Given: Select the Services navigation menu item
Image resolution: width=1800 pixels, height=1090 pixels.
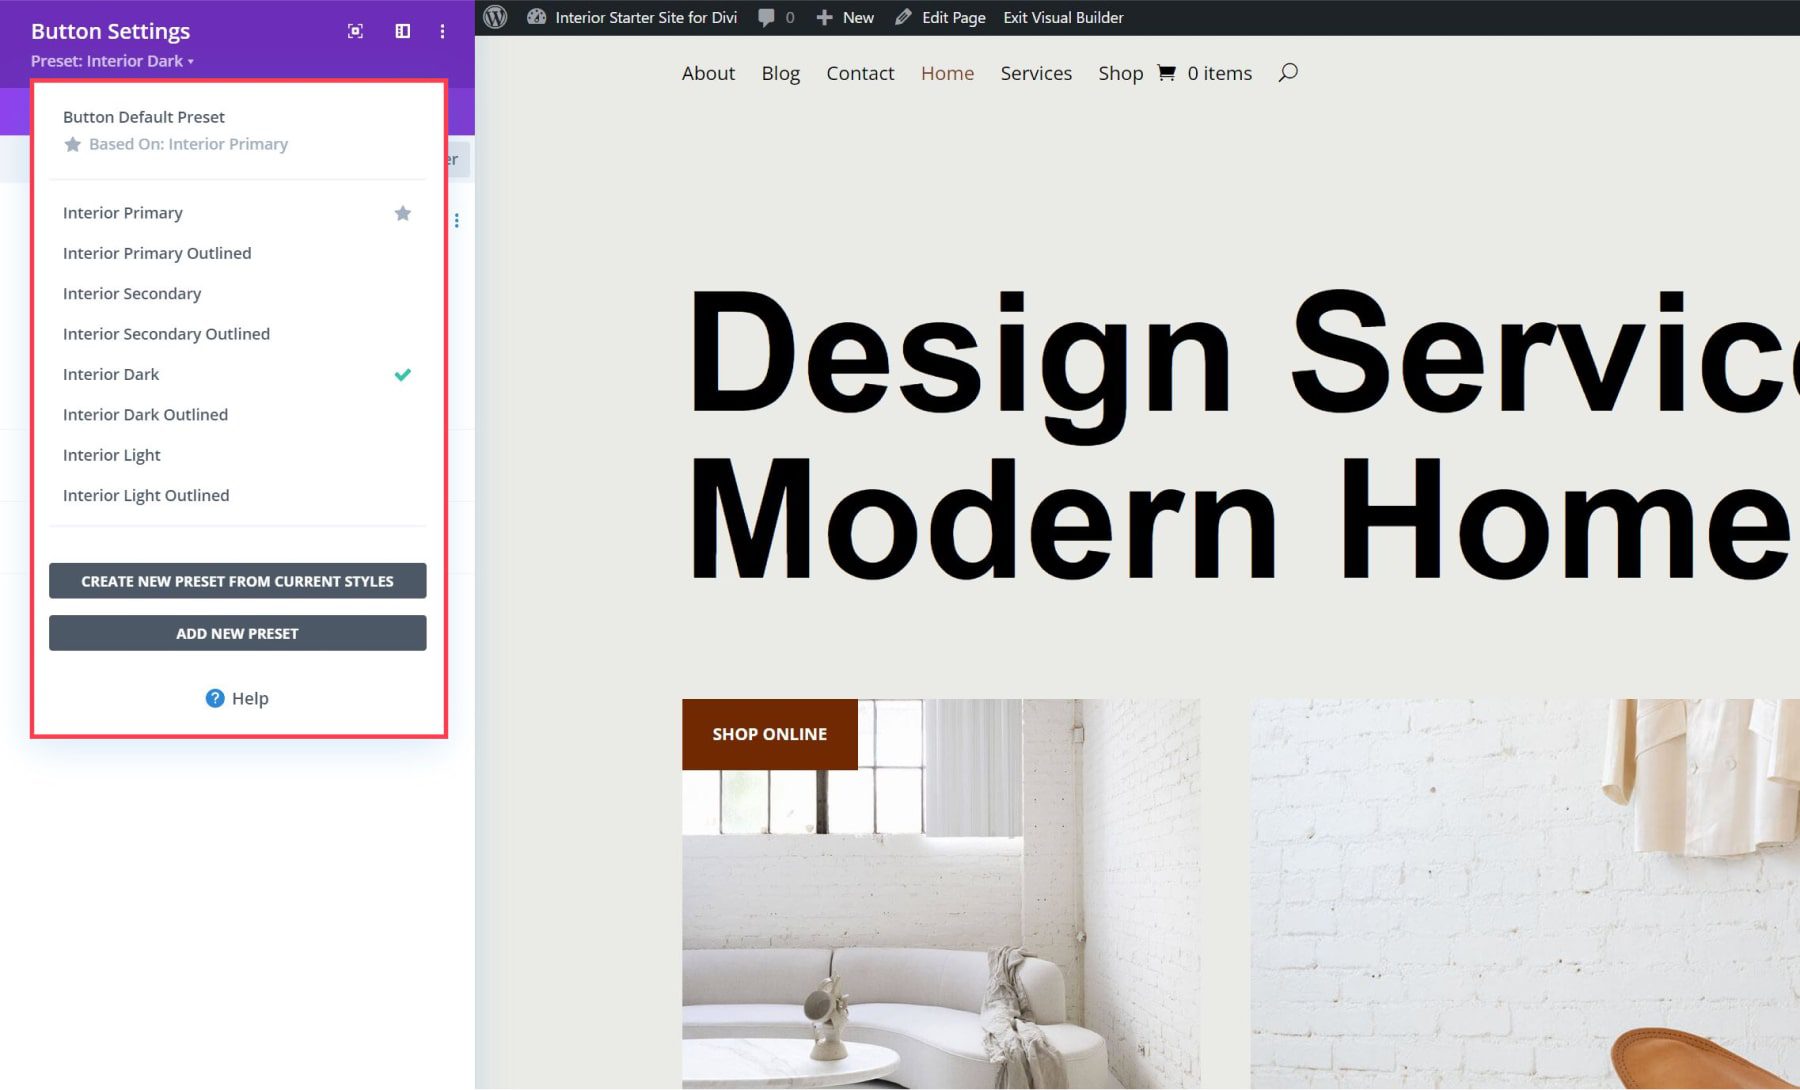Looking at the screenshot, I should [x=1036, y=72].
